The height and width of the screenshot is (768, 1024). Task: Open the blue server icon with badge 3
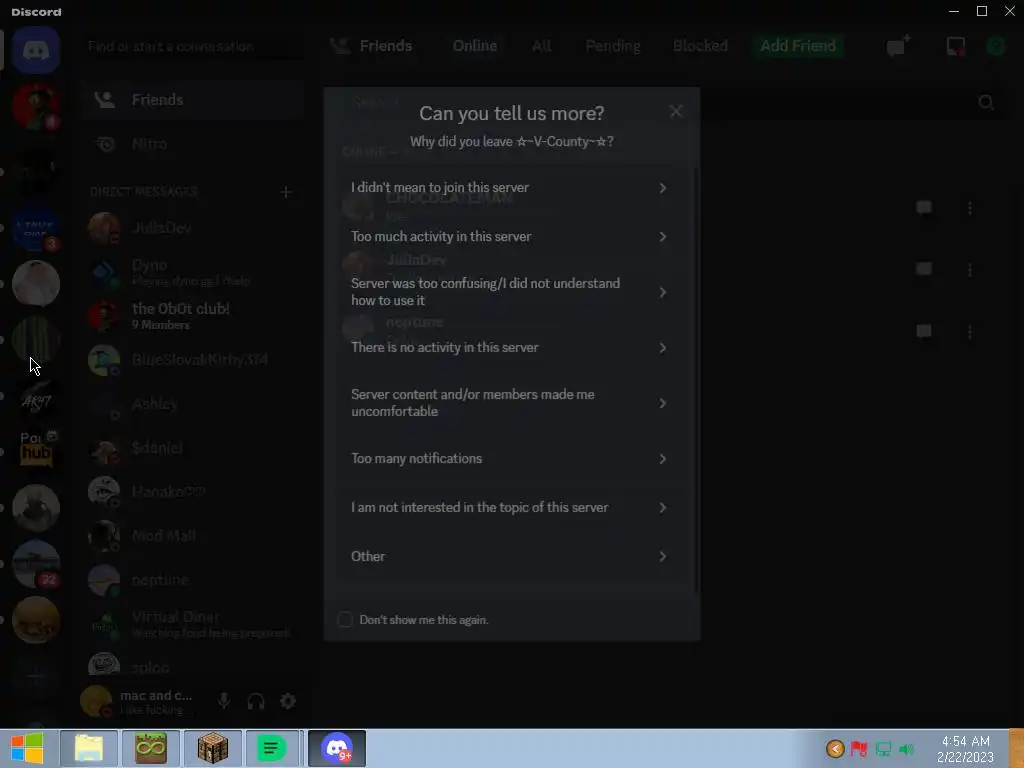[x=36, y=228]
